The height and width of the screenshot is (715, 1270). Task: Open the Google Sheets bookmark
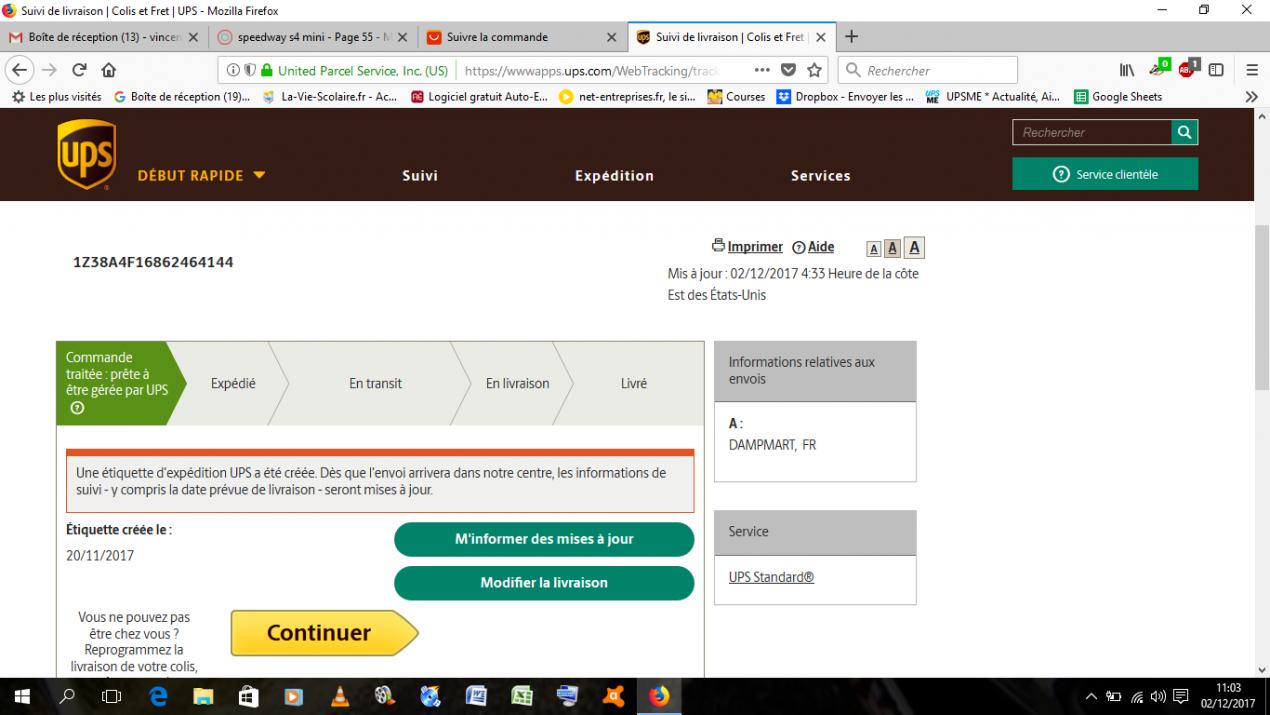coord(1117,97)
